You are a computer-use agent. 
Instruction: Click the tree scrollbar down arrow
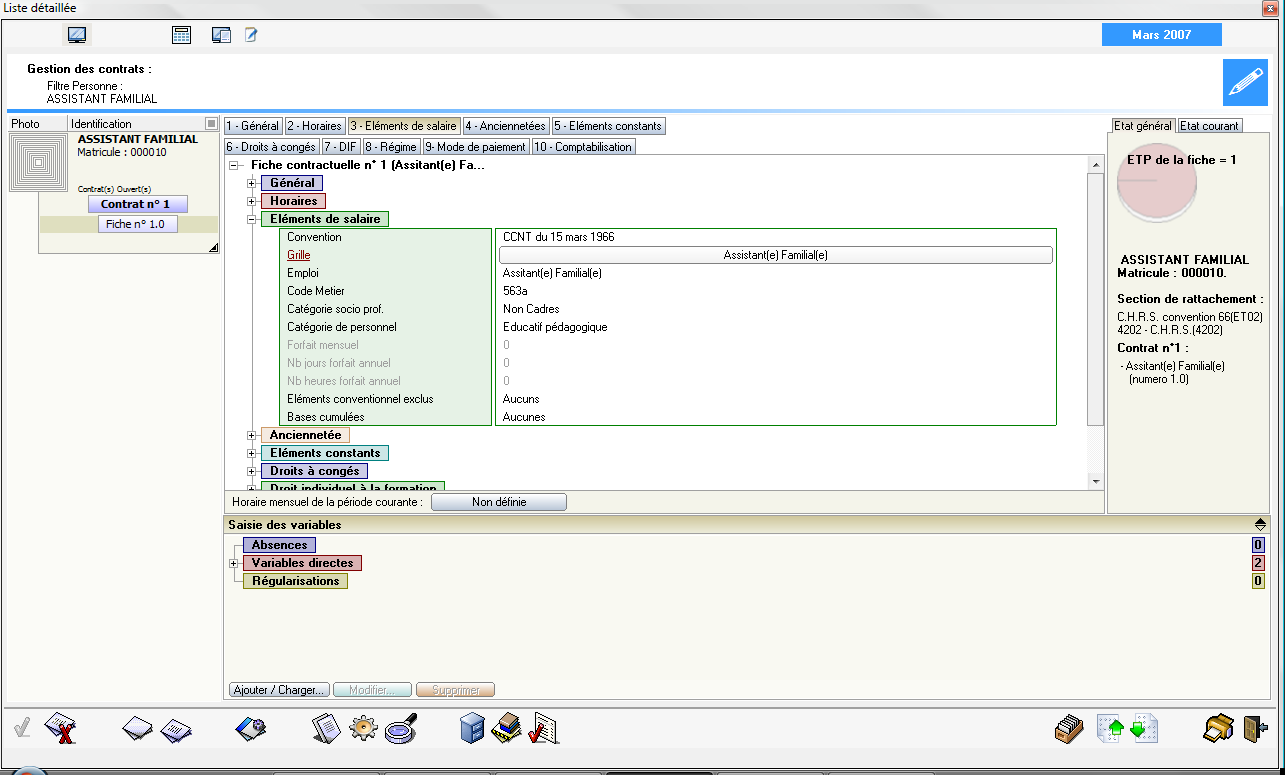(1096, 481)
